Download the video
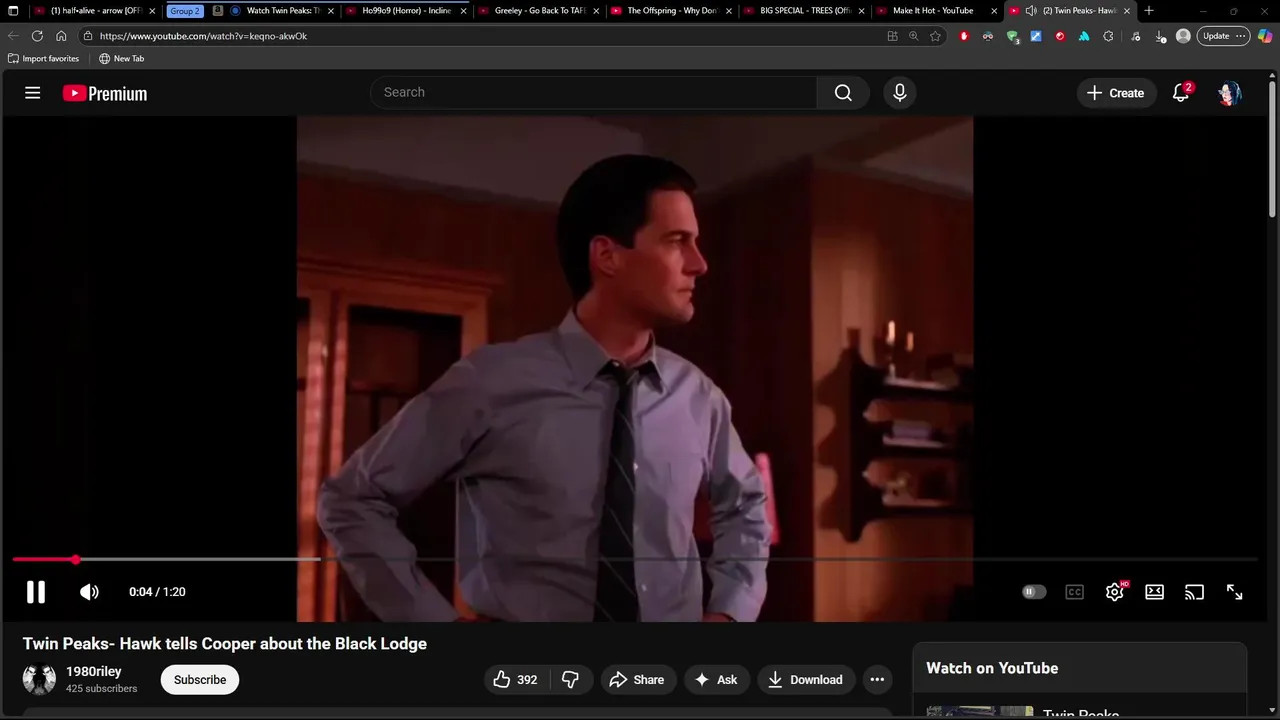1280x720 pixels. tap(806, 680)
